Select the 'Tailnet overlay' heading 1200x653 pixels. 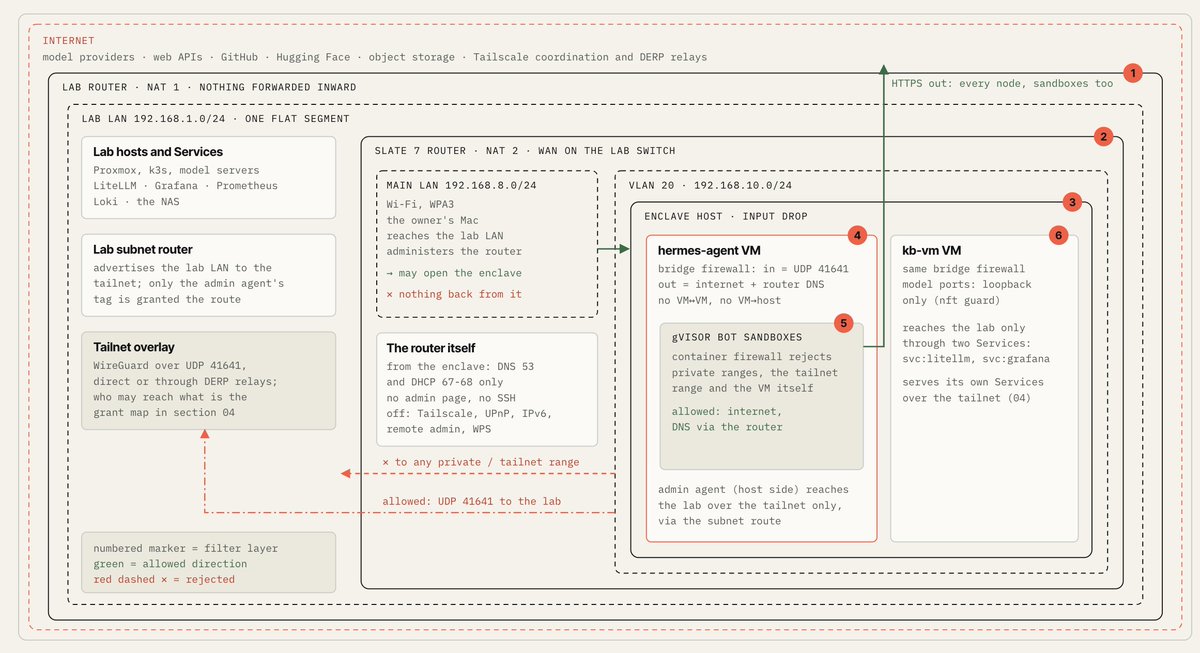pos(134,347)
